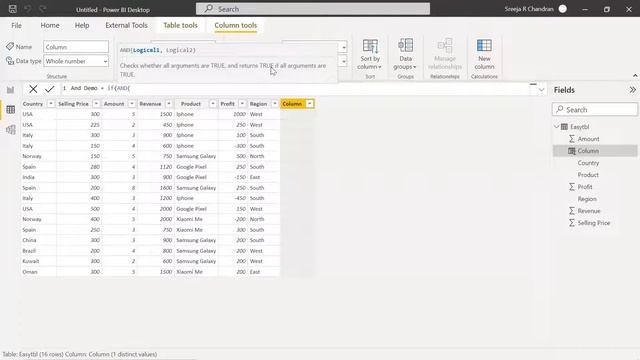
Task: Click the sigma icon beside Revenue field
Action: coord(572,211)
